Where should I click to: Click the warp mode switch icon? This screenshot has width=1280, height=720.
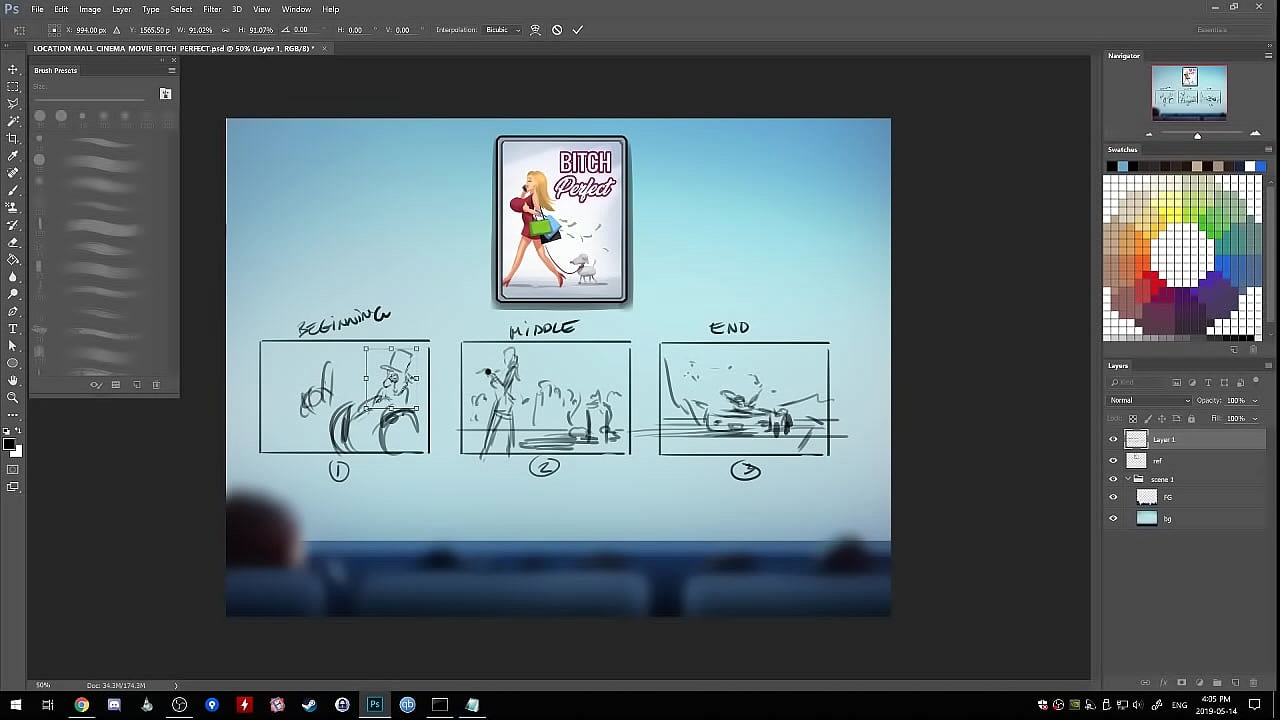click(535, 30)
